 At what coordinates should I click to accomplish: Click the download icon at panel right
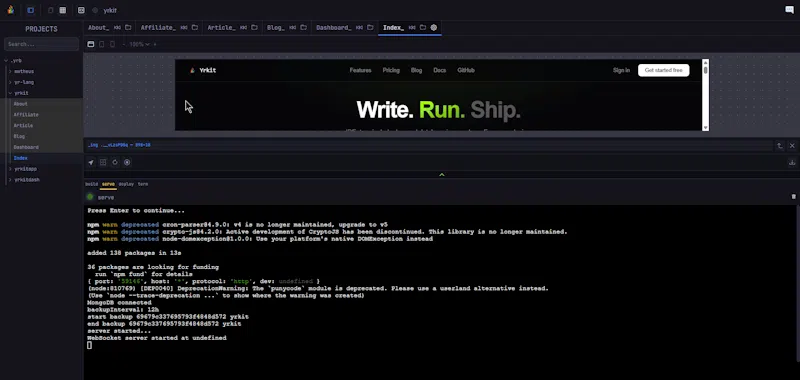[792, 163]
